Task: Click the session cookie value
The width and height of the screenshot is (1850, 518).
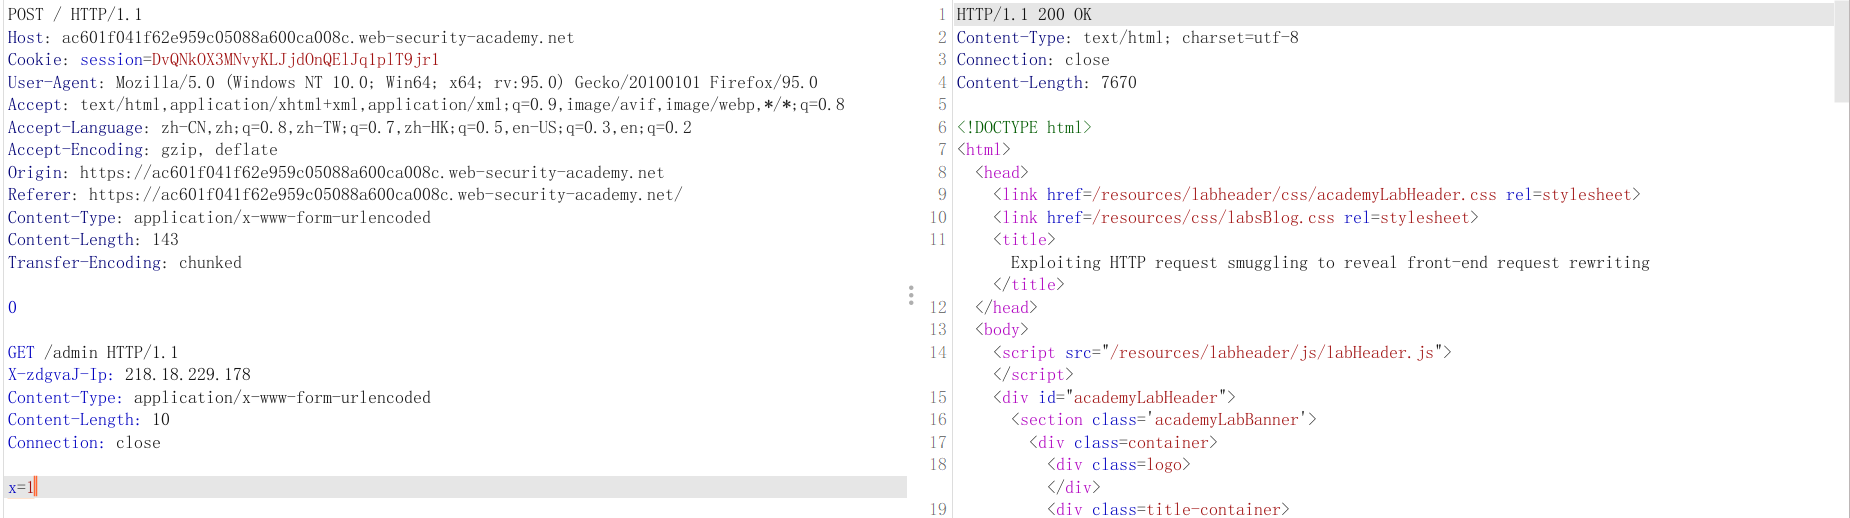Action: (x=295, y=60)
